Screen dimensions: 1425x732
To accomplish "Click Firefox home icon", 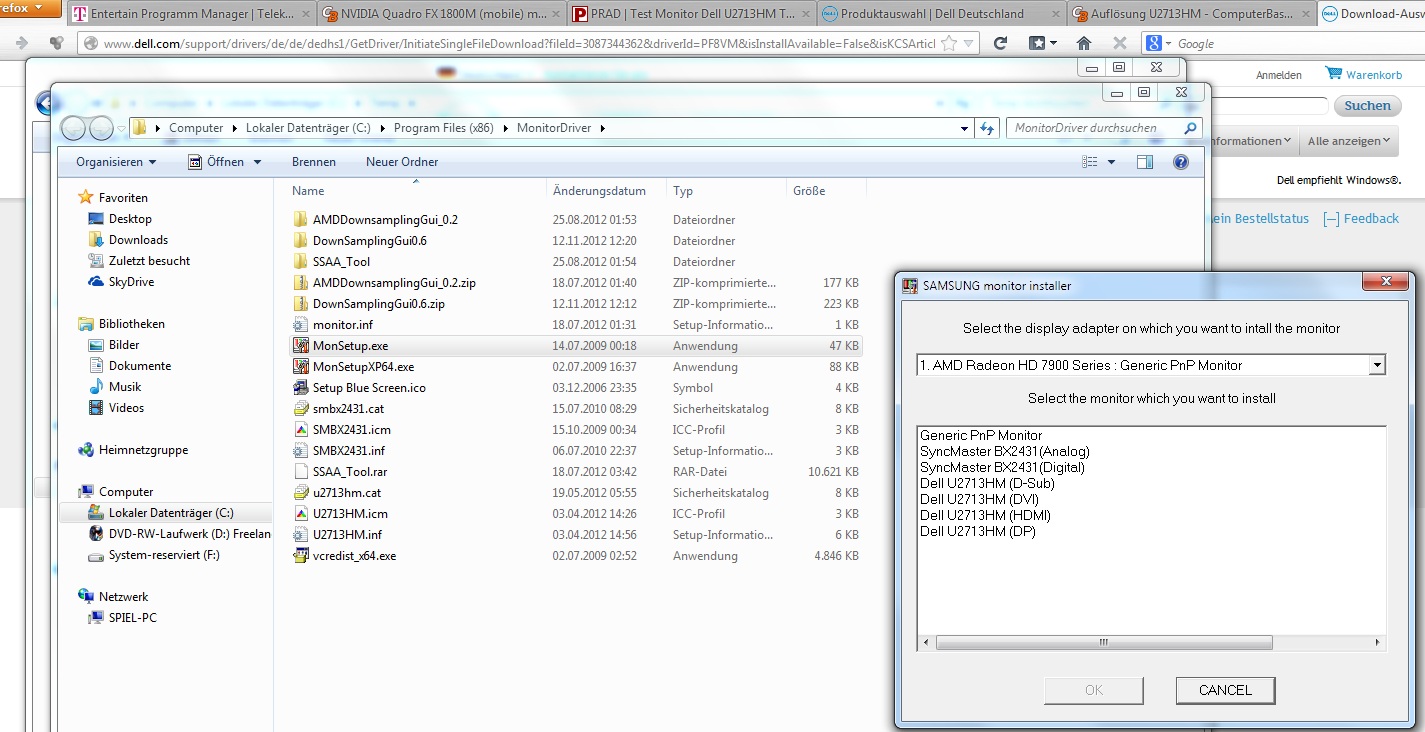I will click(x=1083, y=43).
